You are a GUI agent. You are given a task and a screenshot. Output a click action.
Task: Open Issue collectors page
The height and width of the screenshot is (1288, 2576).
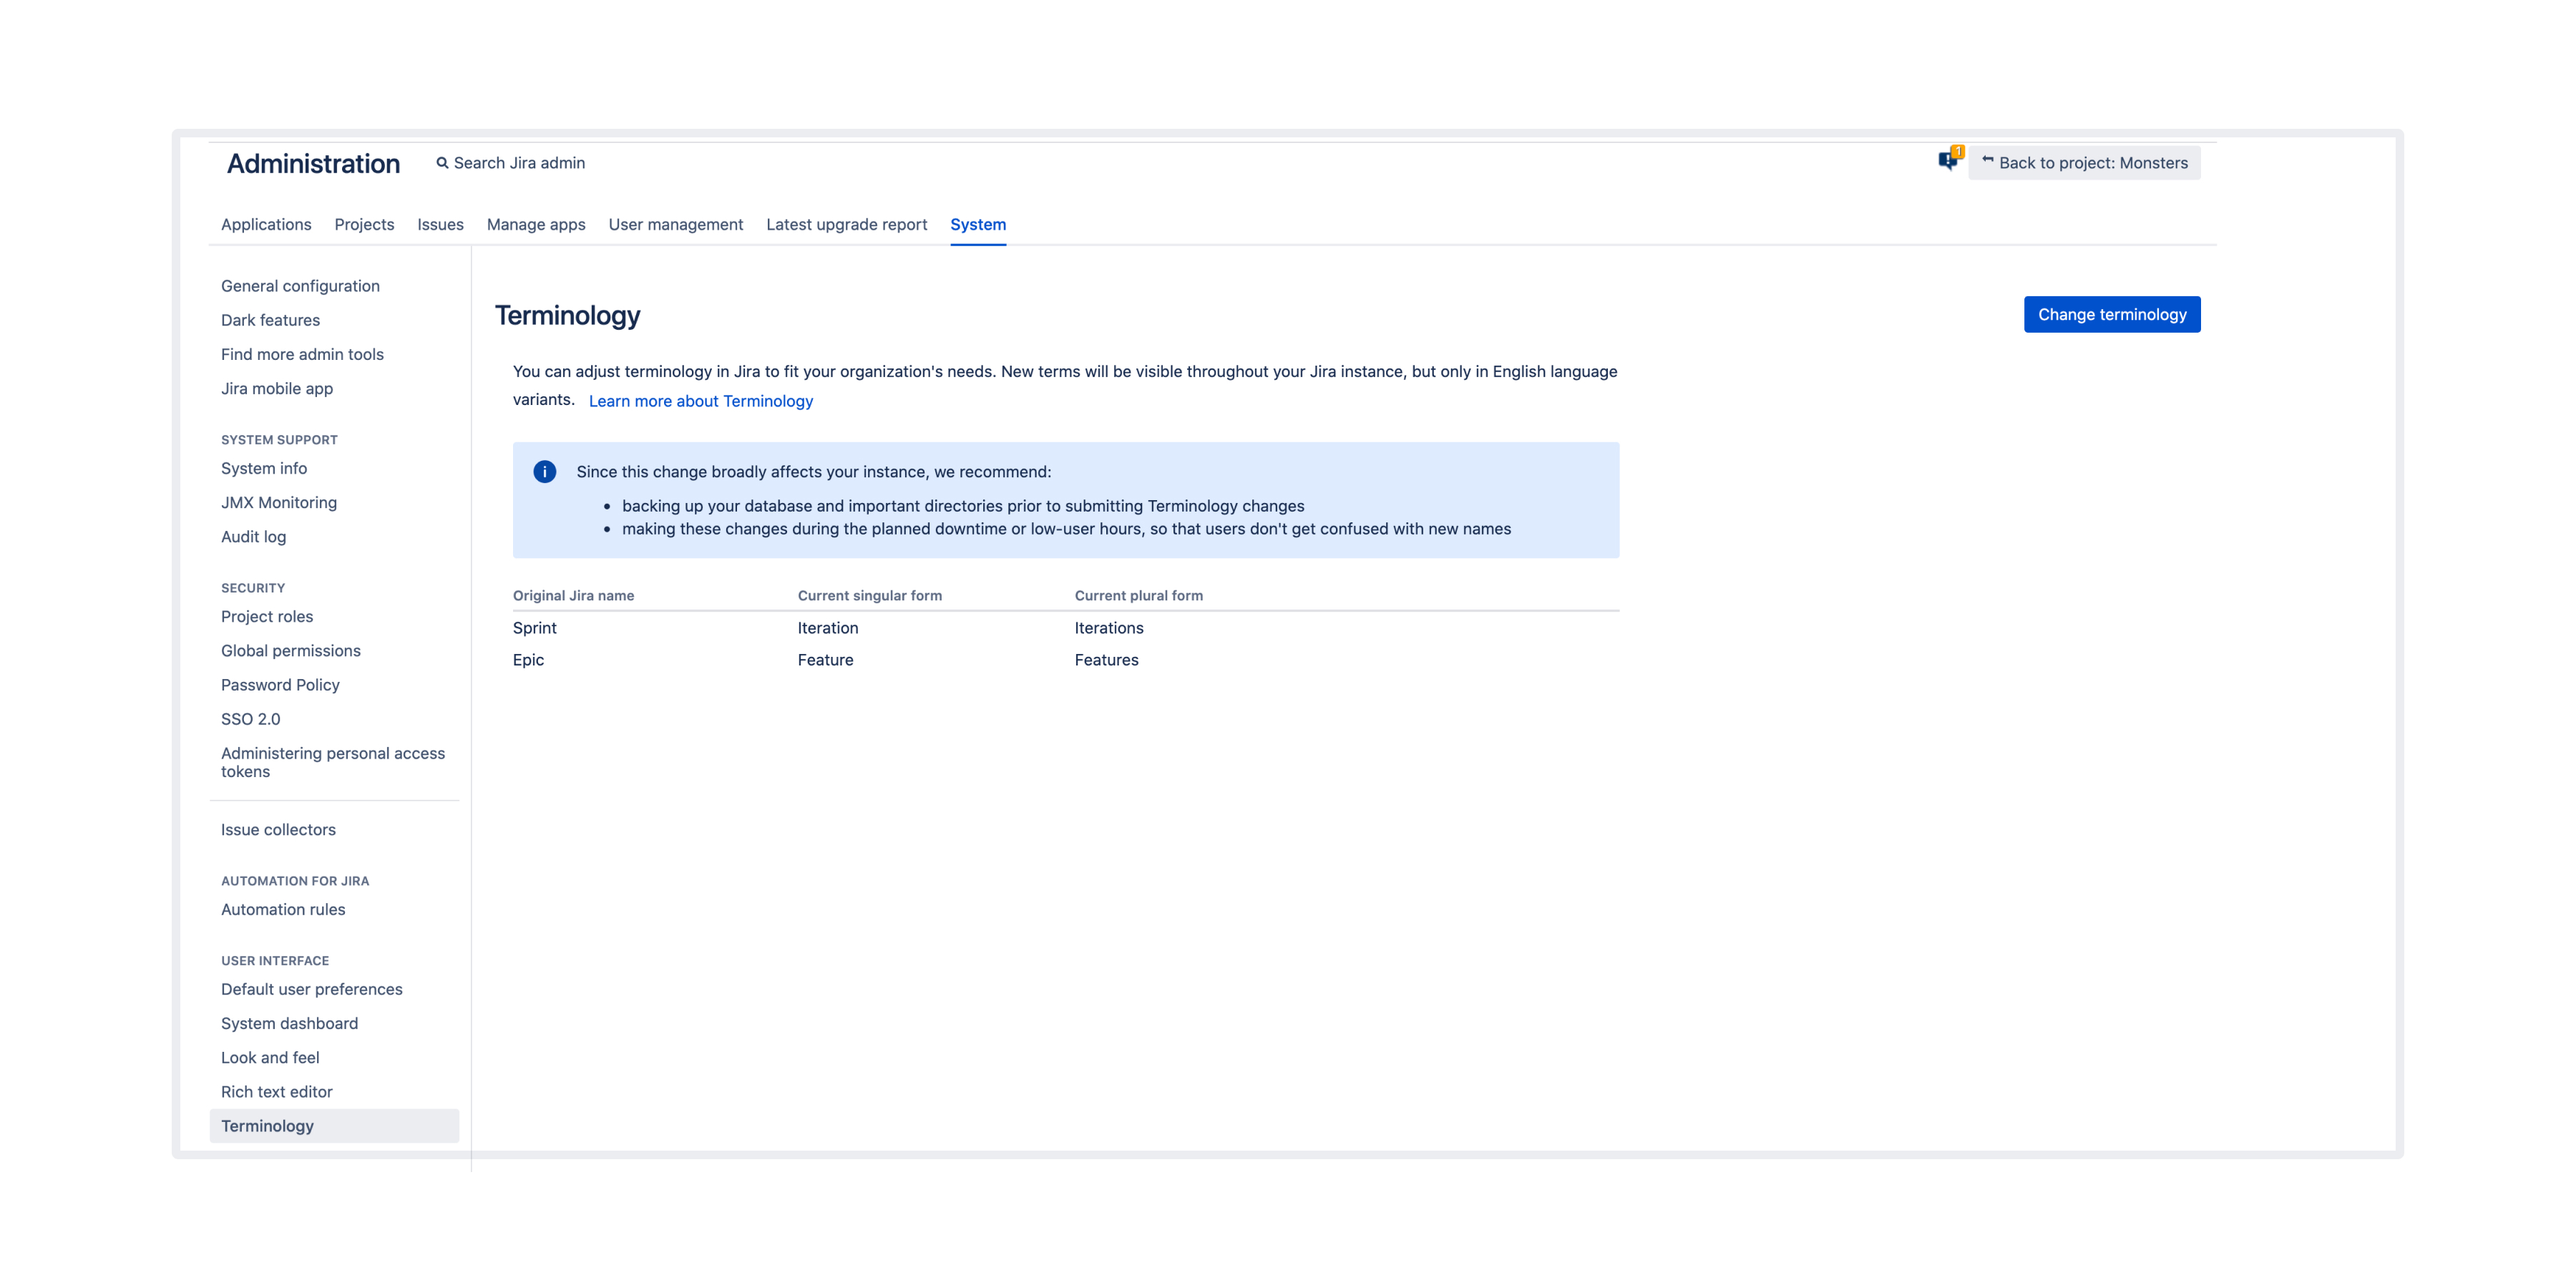[x=278, y=830]
